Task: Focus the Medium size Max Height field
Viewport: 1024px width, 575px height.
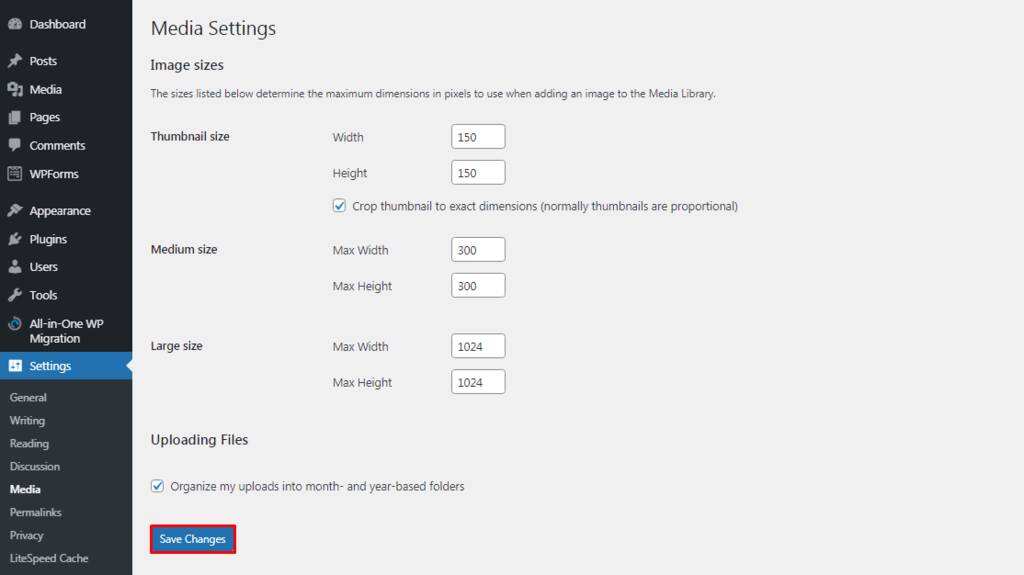Action: (478, 286)
